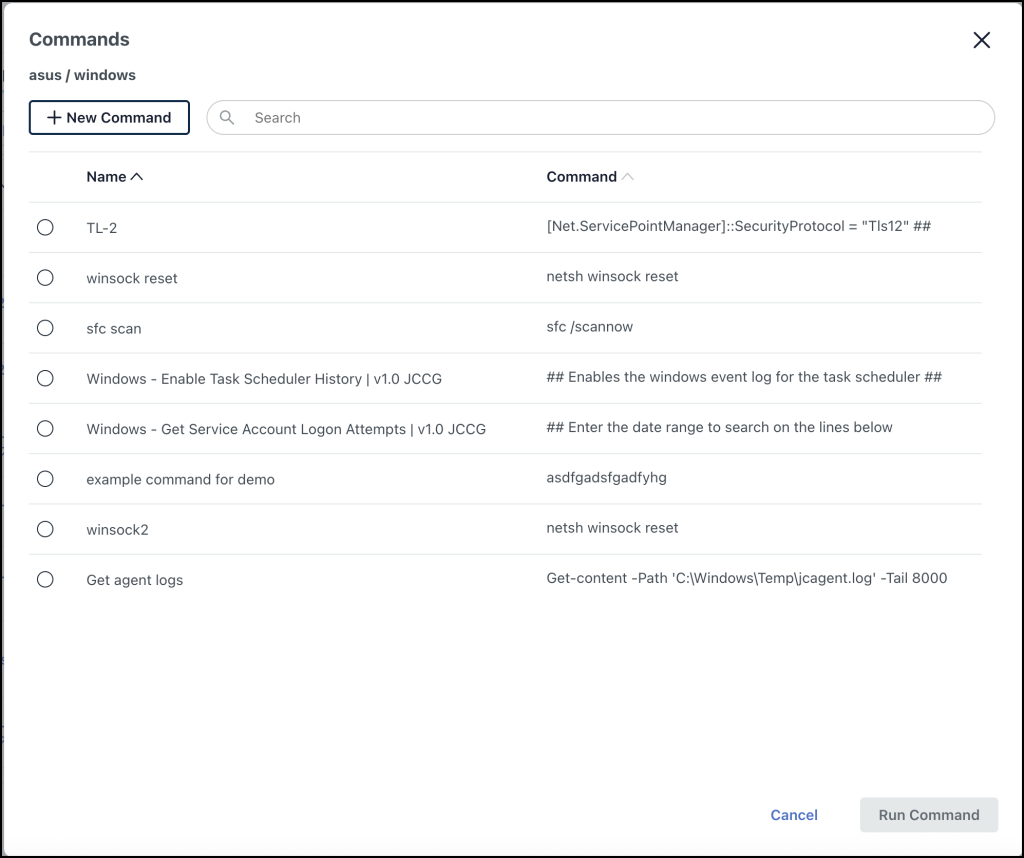Image resolution: width=1024 pixels, height=858 pixels.
Task: Select the TL-2 command radio button
Action: tap(45, 227)
